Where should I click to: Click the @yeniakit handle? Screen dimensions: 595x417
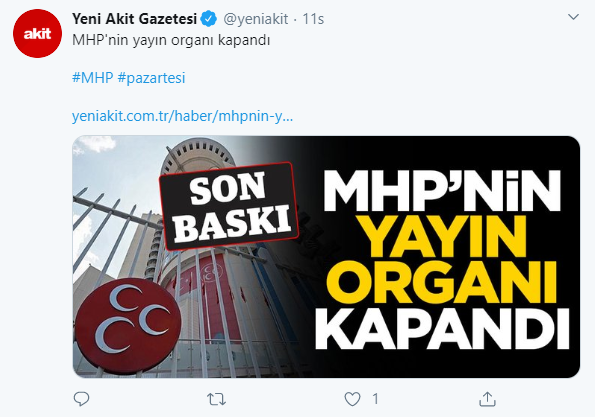pos(255,19)
